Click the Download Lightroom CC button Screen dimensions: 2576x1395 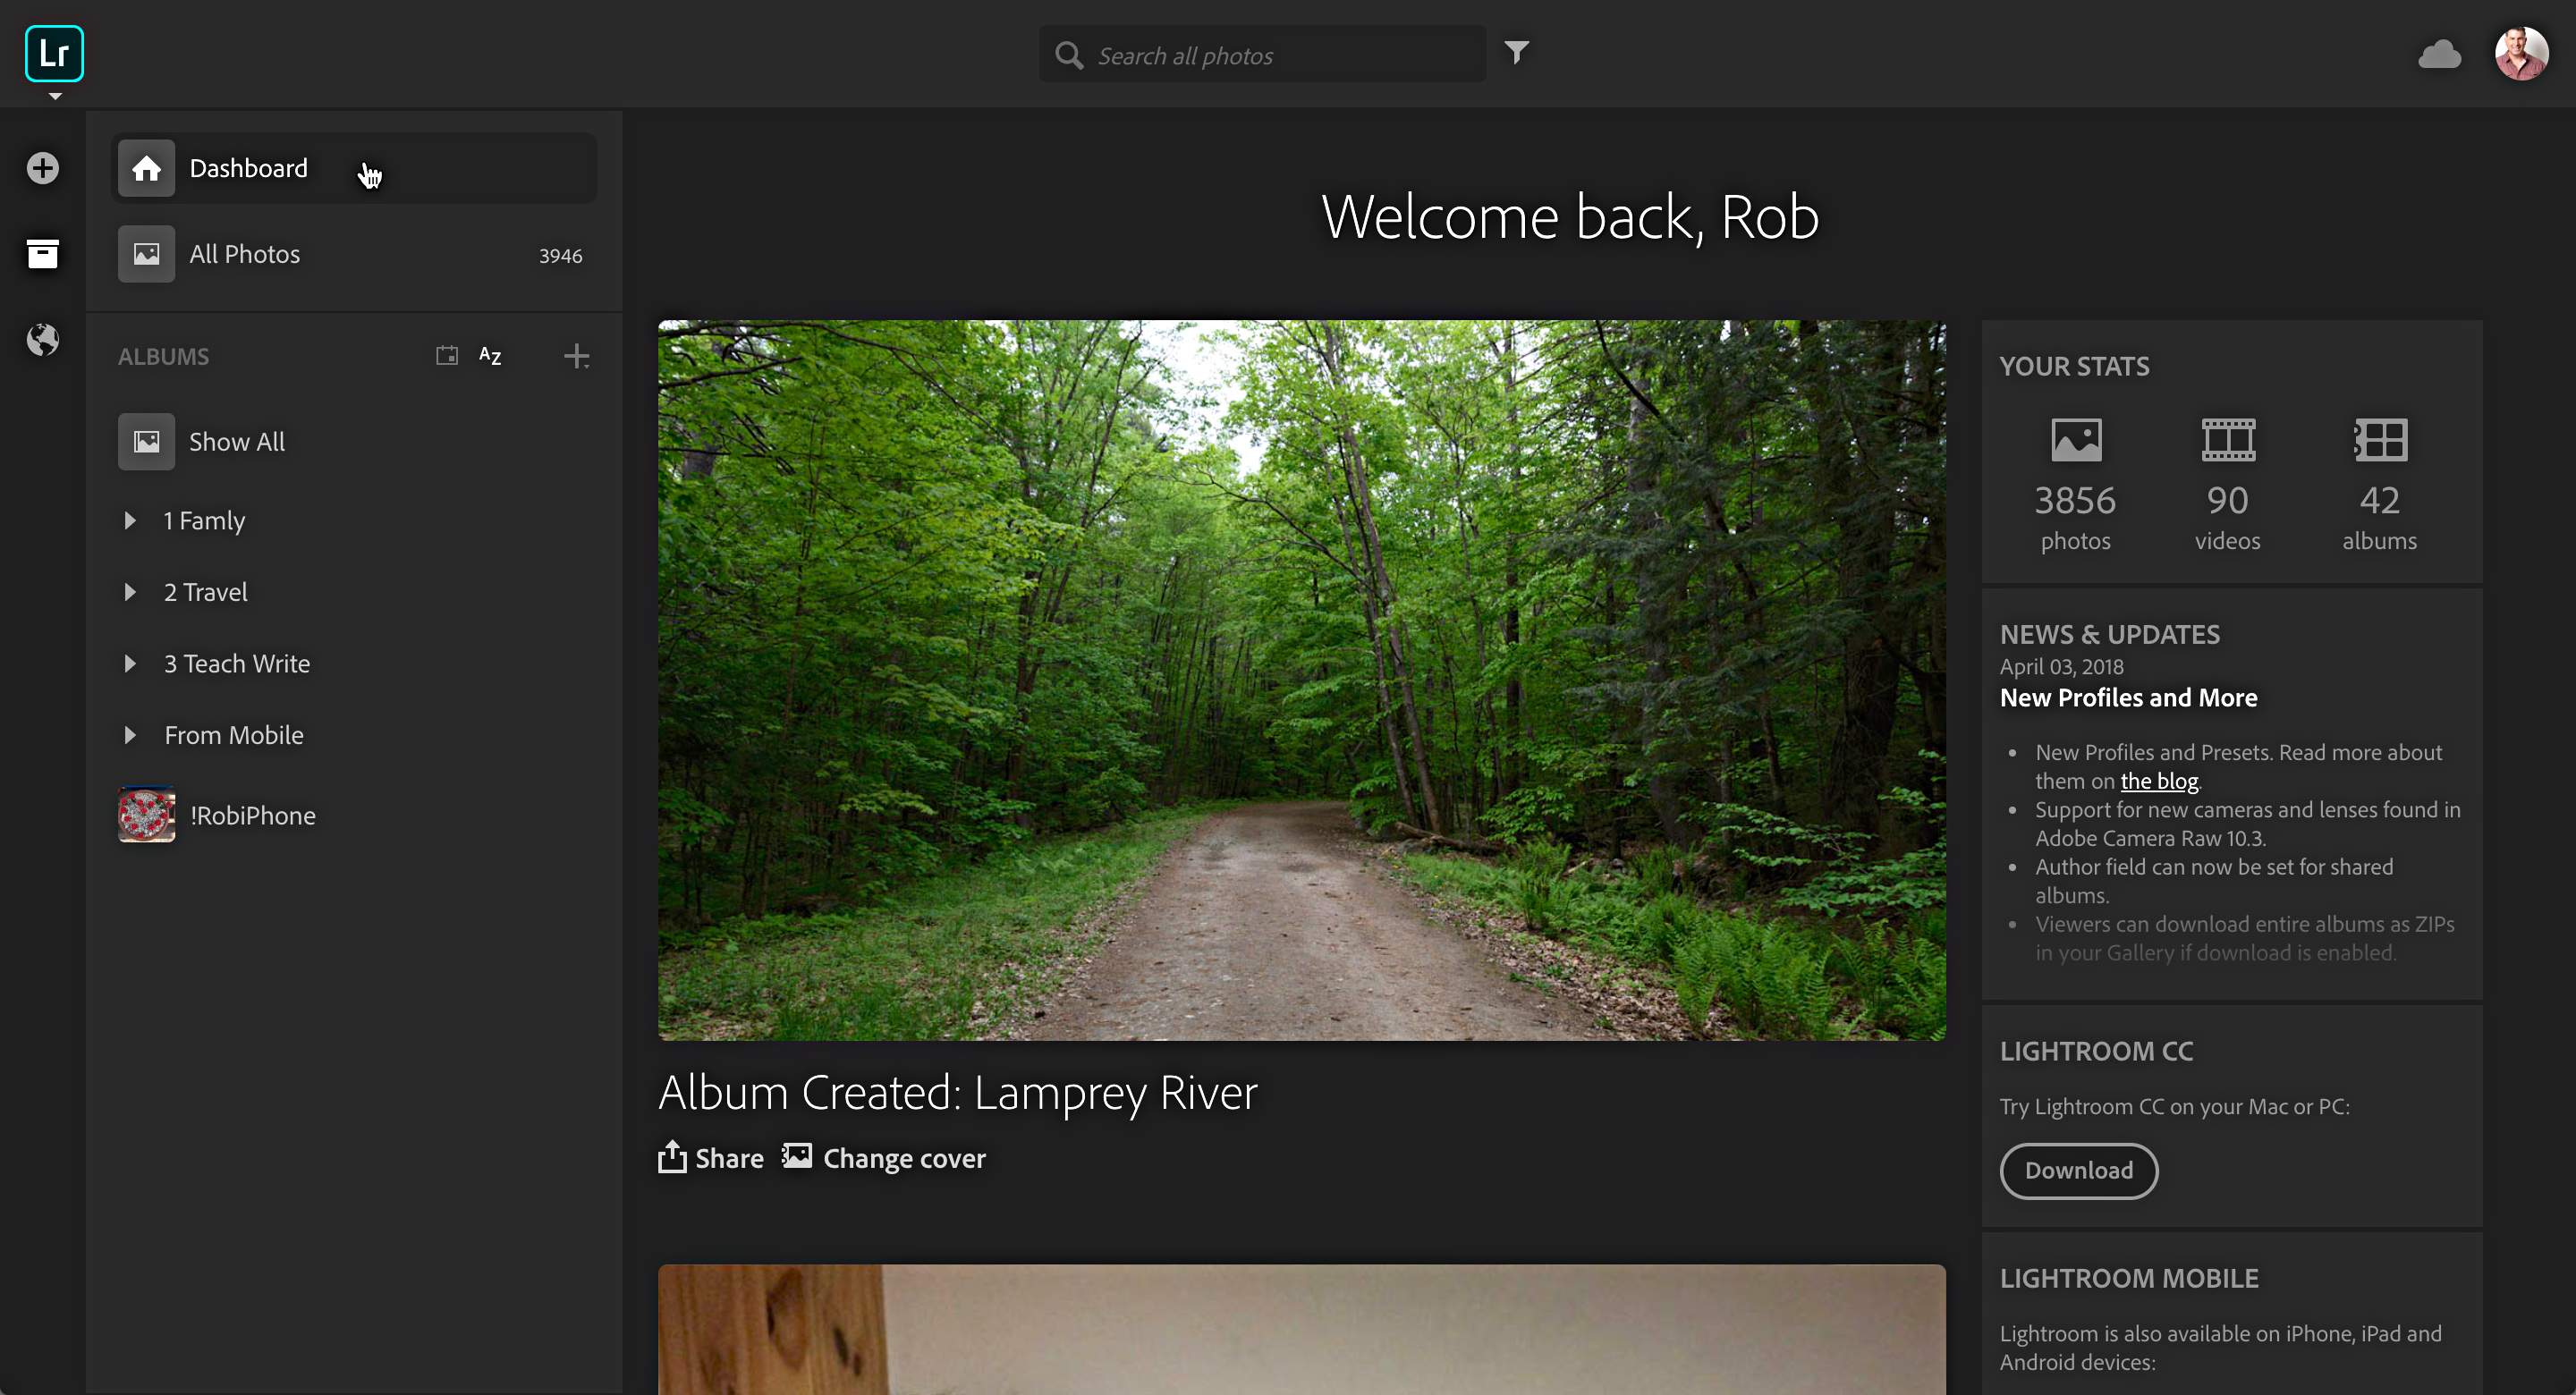coord(2078,1170)
